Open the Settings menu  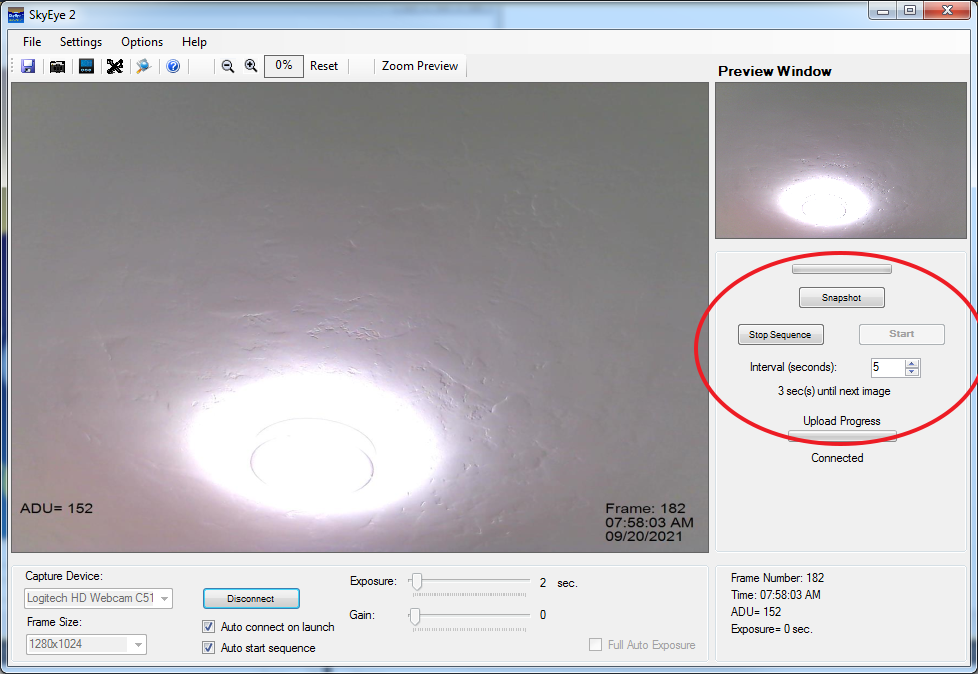coord(80,42)
